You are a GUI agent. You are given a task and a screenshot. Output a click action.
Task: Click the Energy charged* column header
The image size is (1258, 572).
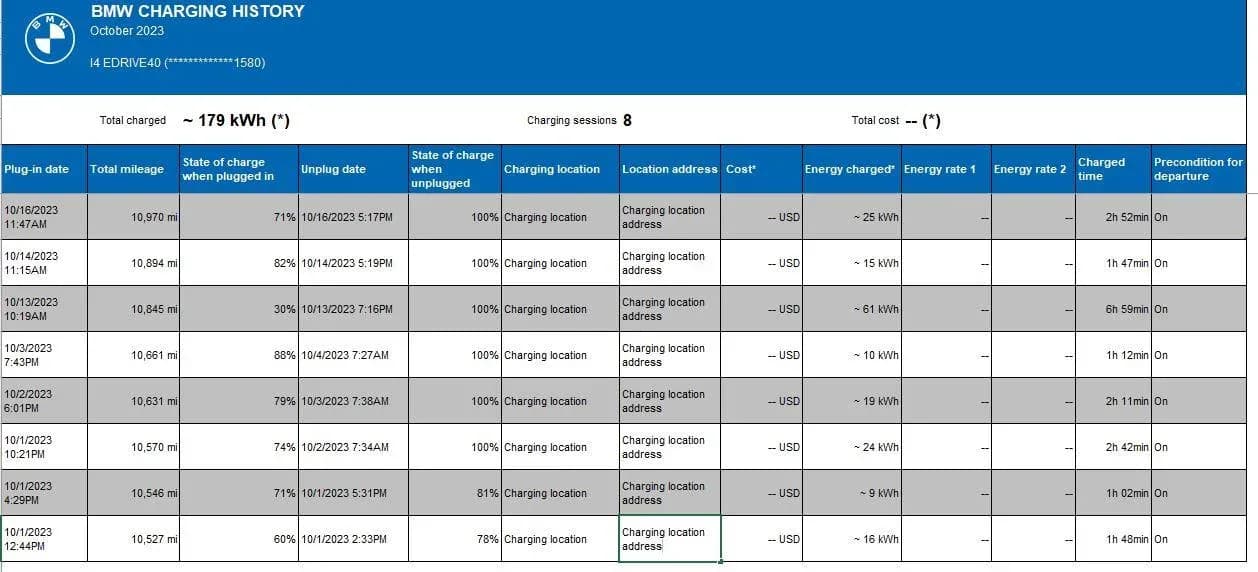coord(852,169)
